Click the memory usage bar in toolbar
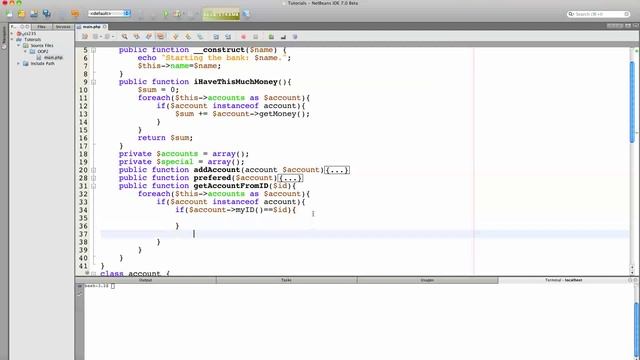 (x=221, y=14)
